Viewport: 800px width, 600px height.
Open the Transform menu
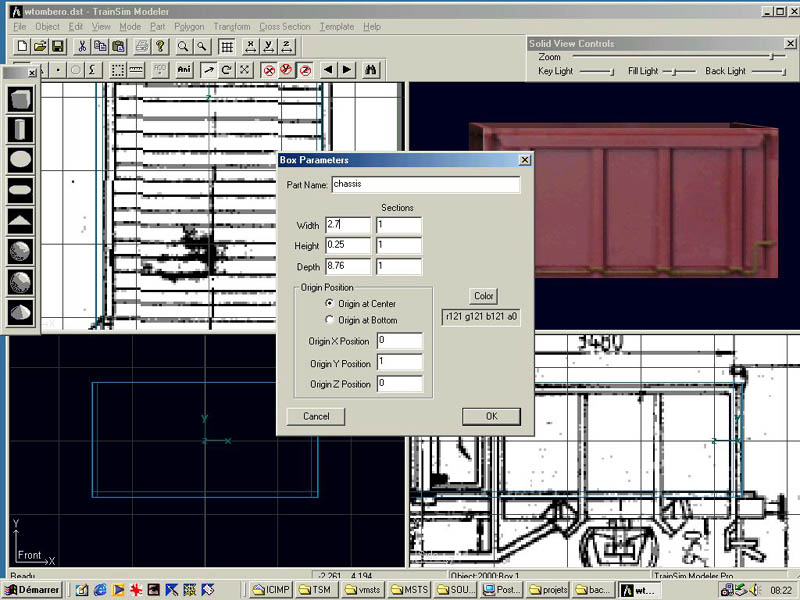(232, 27)
